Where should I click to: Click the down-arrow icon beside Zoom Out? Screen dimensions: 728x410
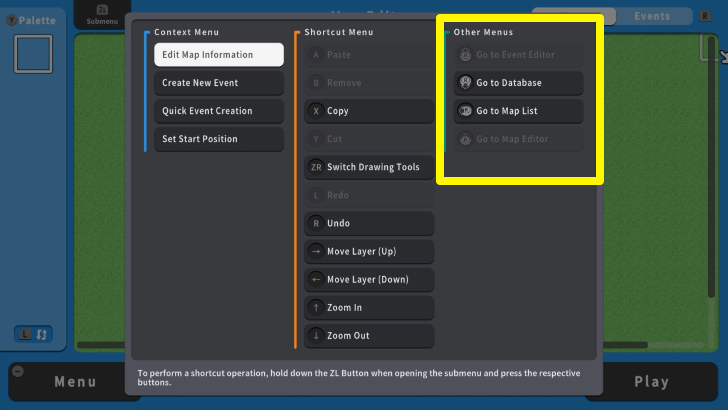coord(316,336)
